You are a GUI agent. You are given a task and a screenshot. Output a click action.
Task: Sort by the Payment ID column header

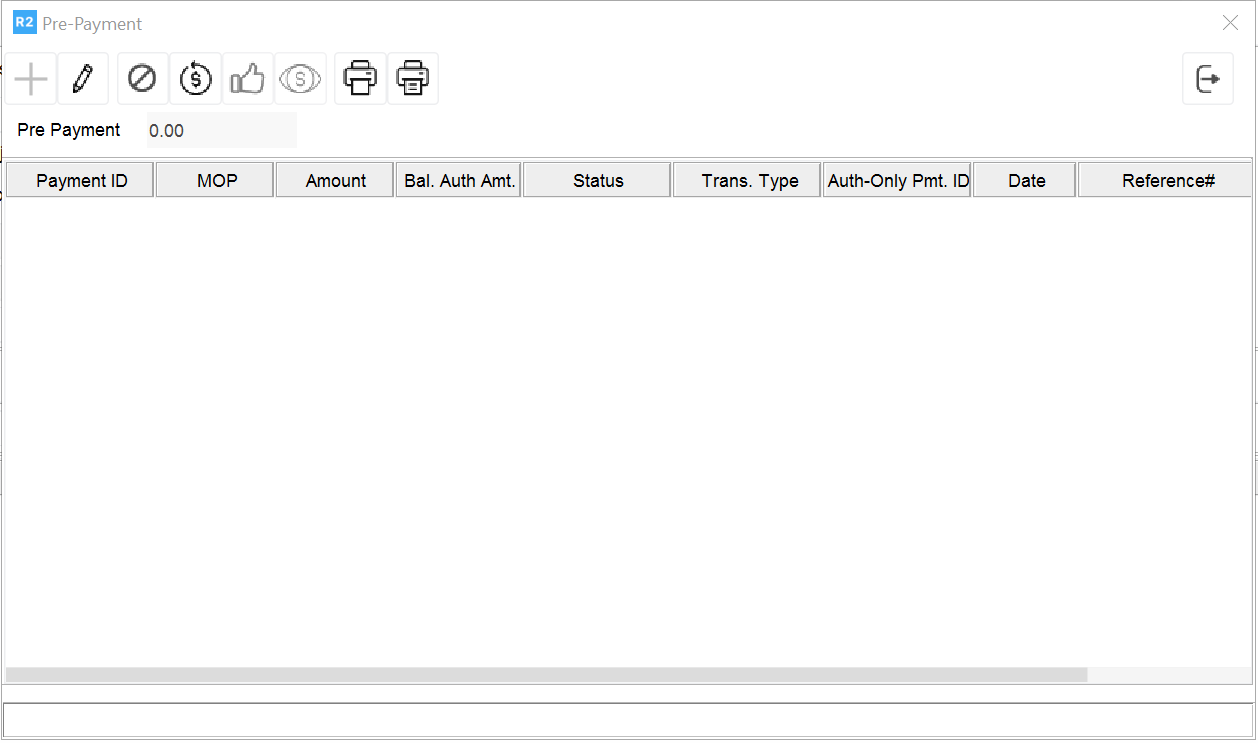pyautogui.click(x=81, y=181)
